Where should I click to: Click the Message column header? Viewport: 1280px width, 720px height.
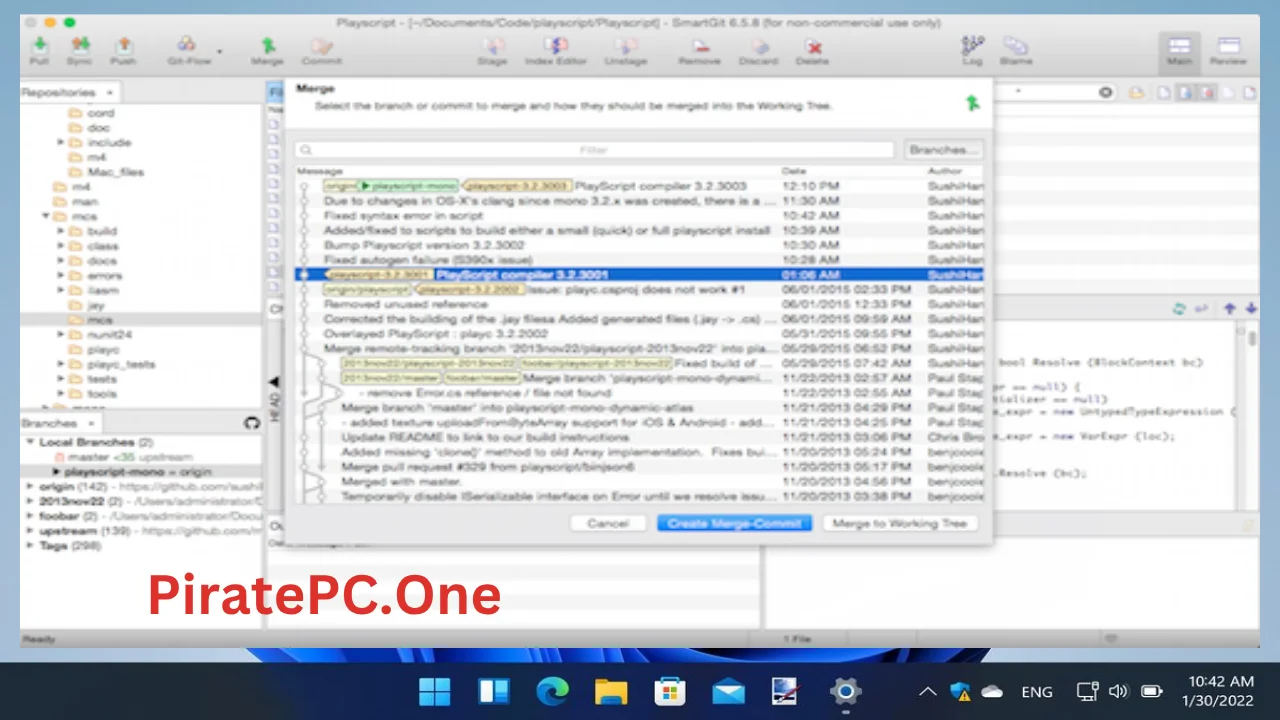tap(319, 172)
